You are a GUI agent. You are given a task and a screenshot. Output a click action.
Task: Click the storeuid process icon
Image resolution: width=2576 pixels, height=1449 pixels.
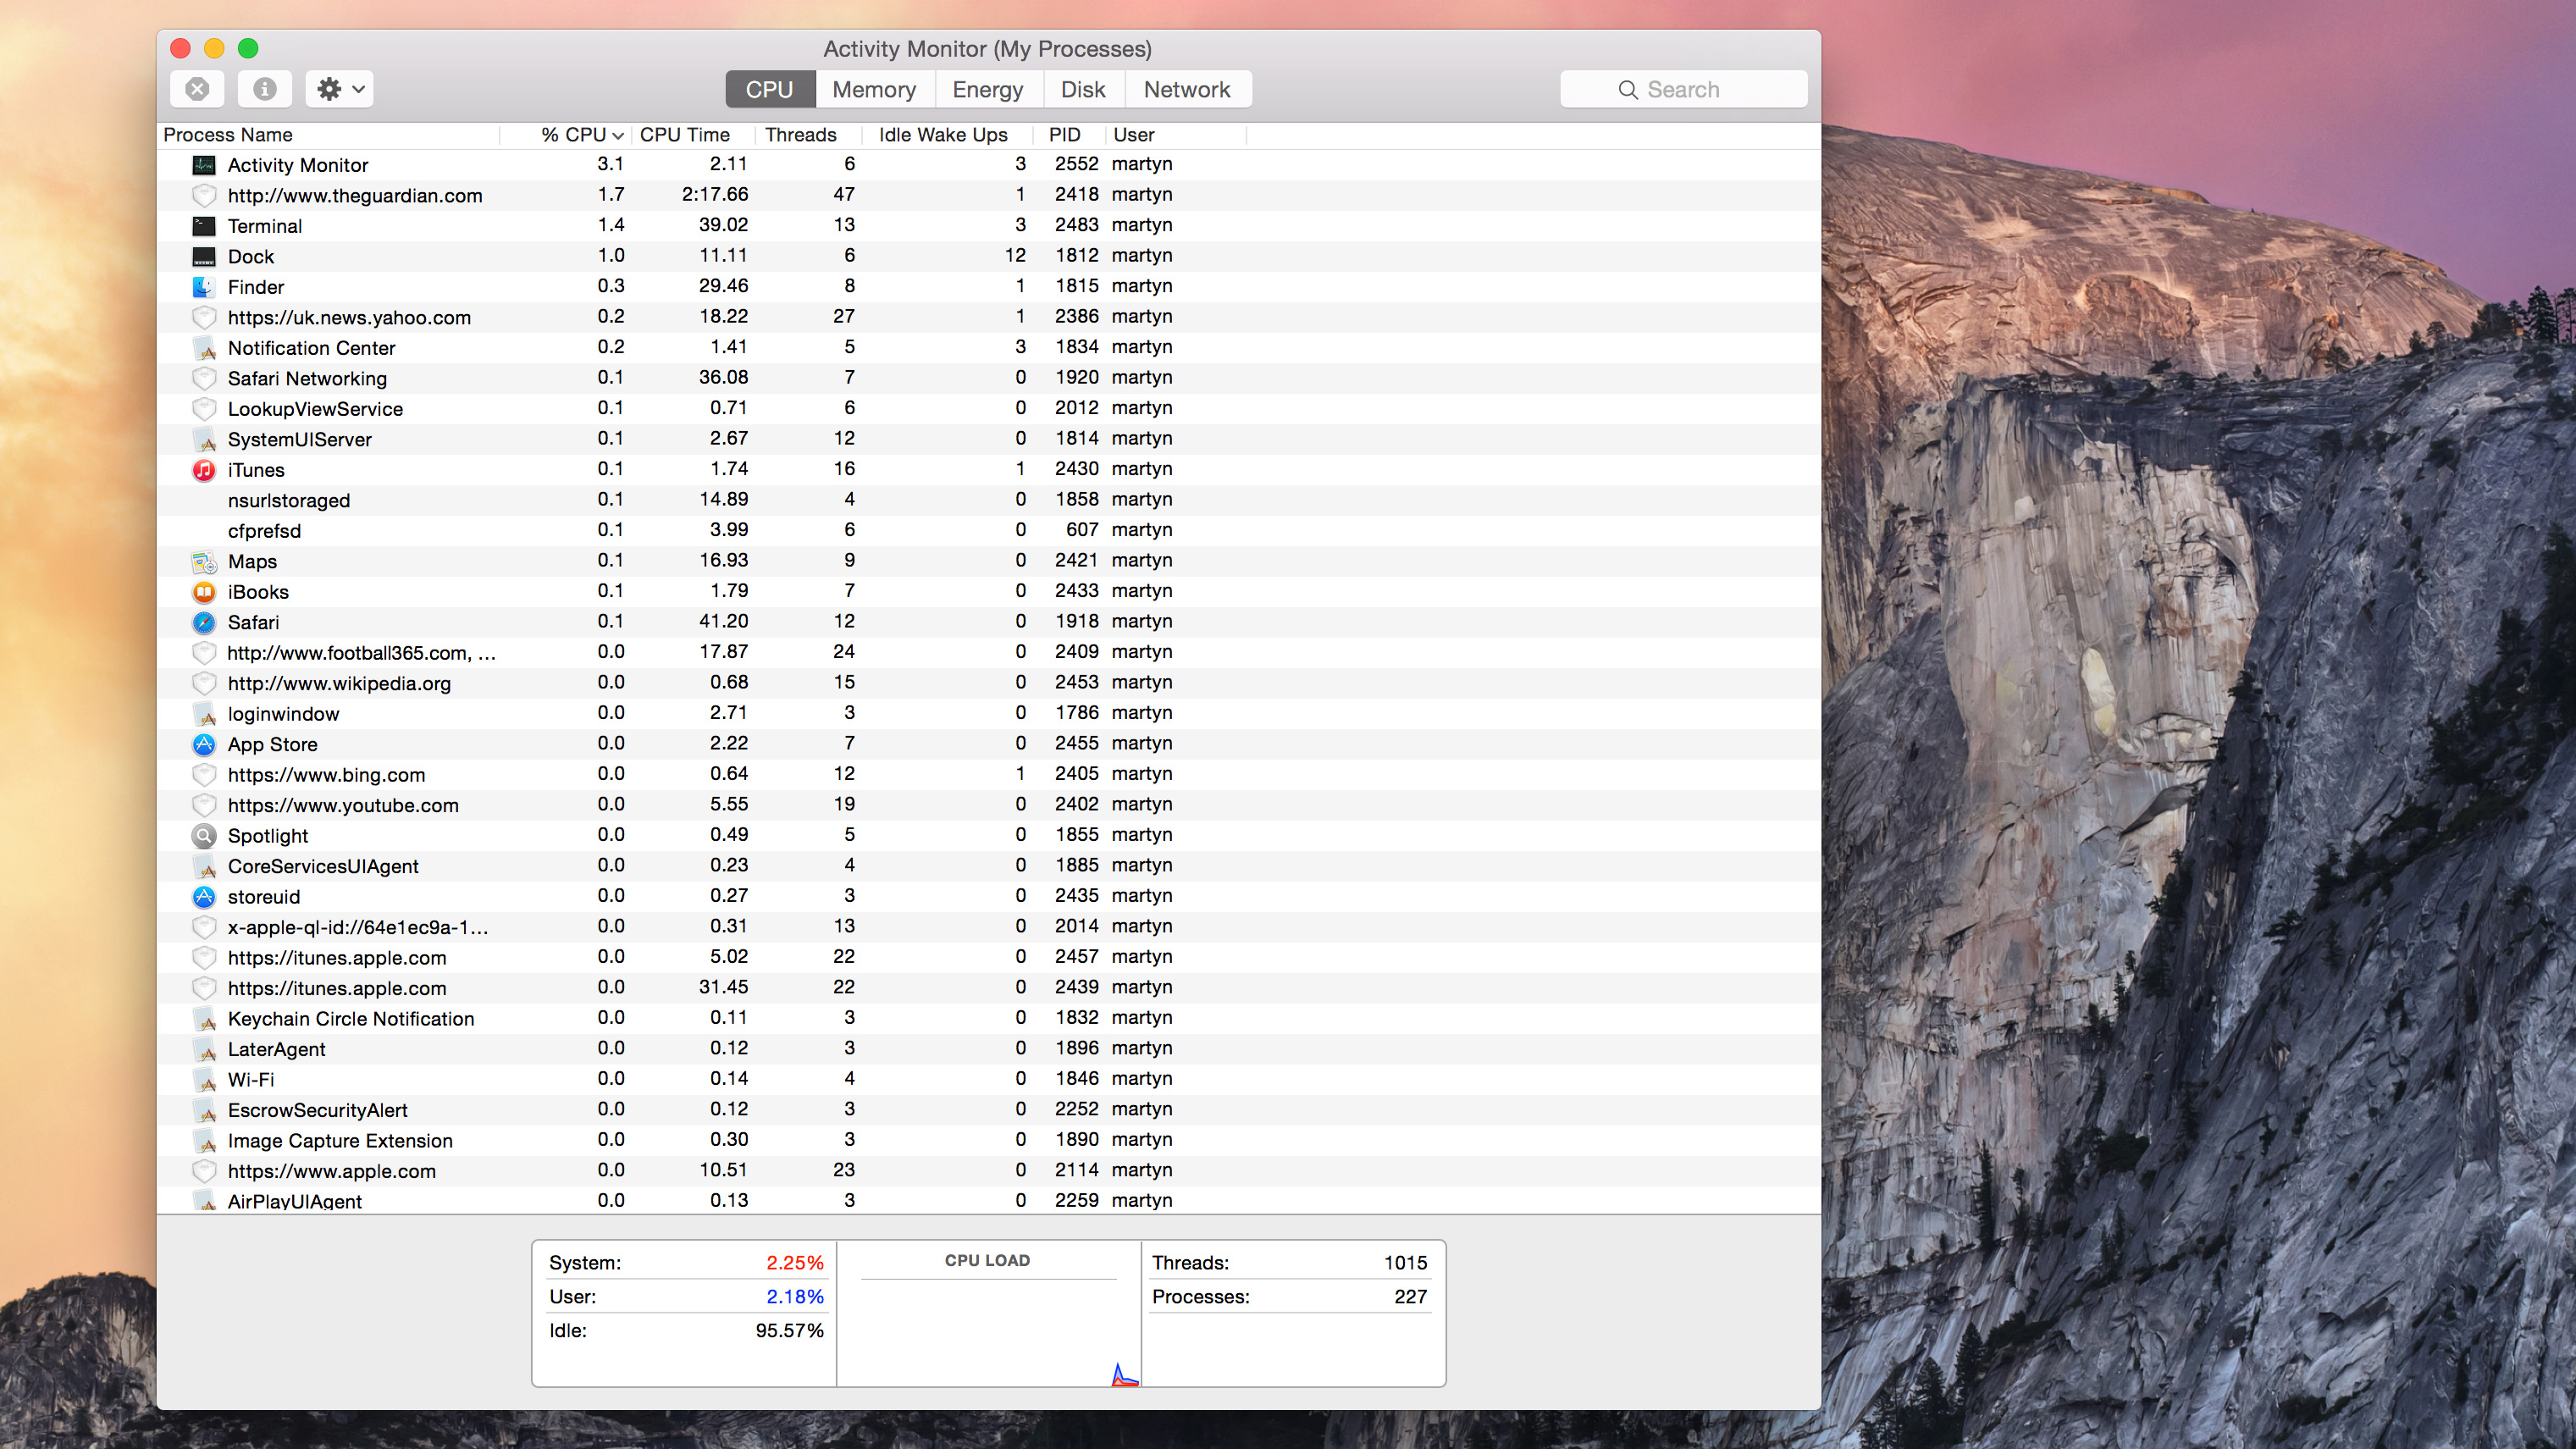coord(204,897)
